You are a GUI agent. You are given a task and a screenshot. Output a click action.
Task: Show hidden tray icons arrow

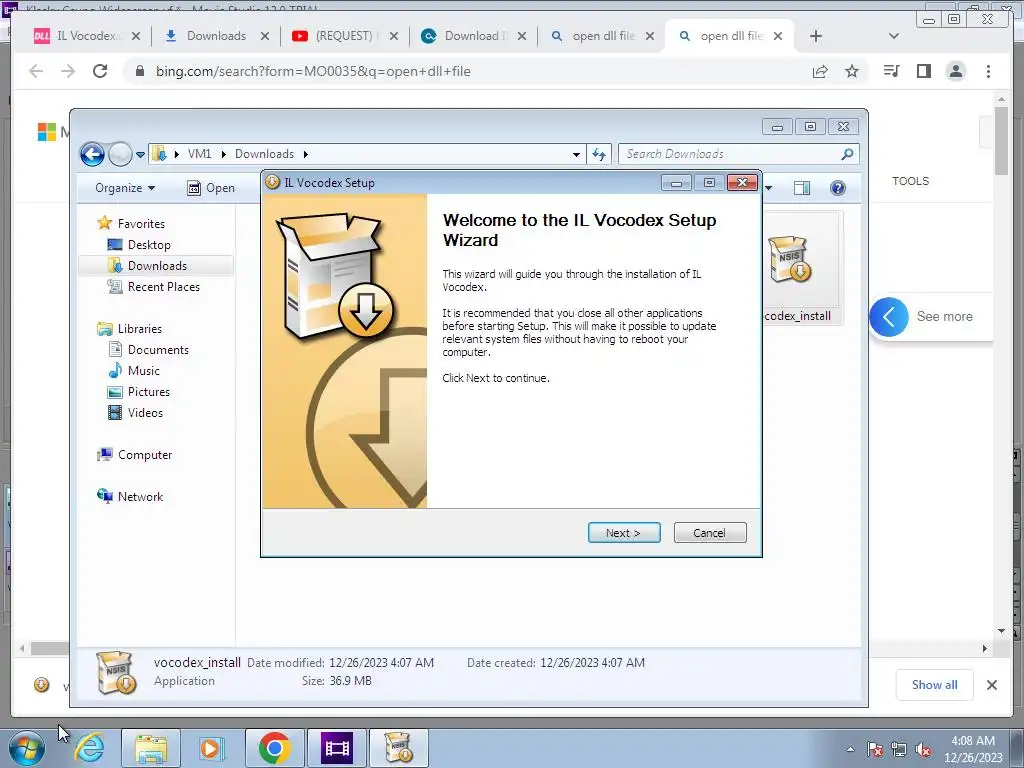point(850,750)
